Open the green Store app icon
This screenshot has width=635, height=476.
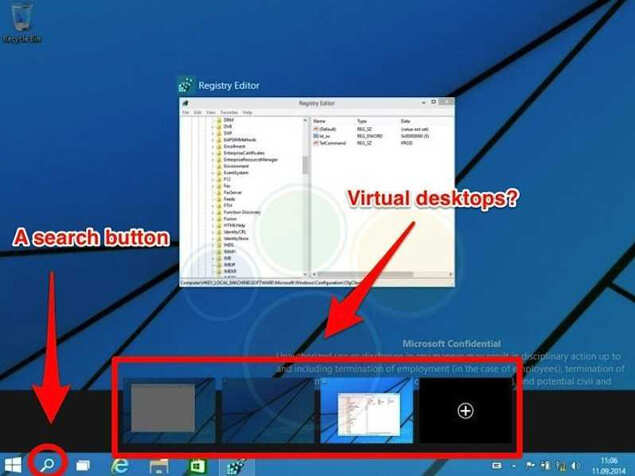point(195,465)
